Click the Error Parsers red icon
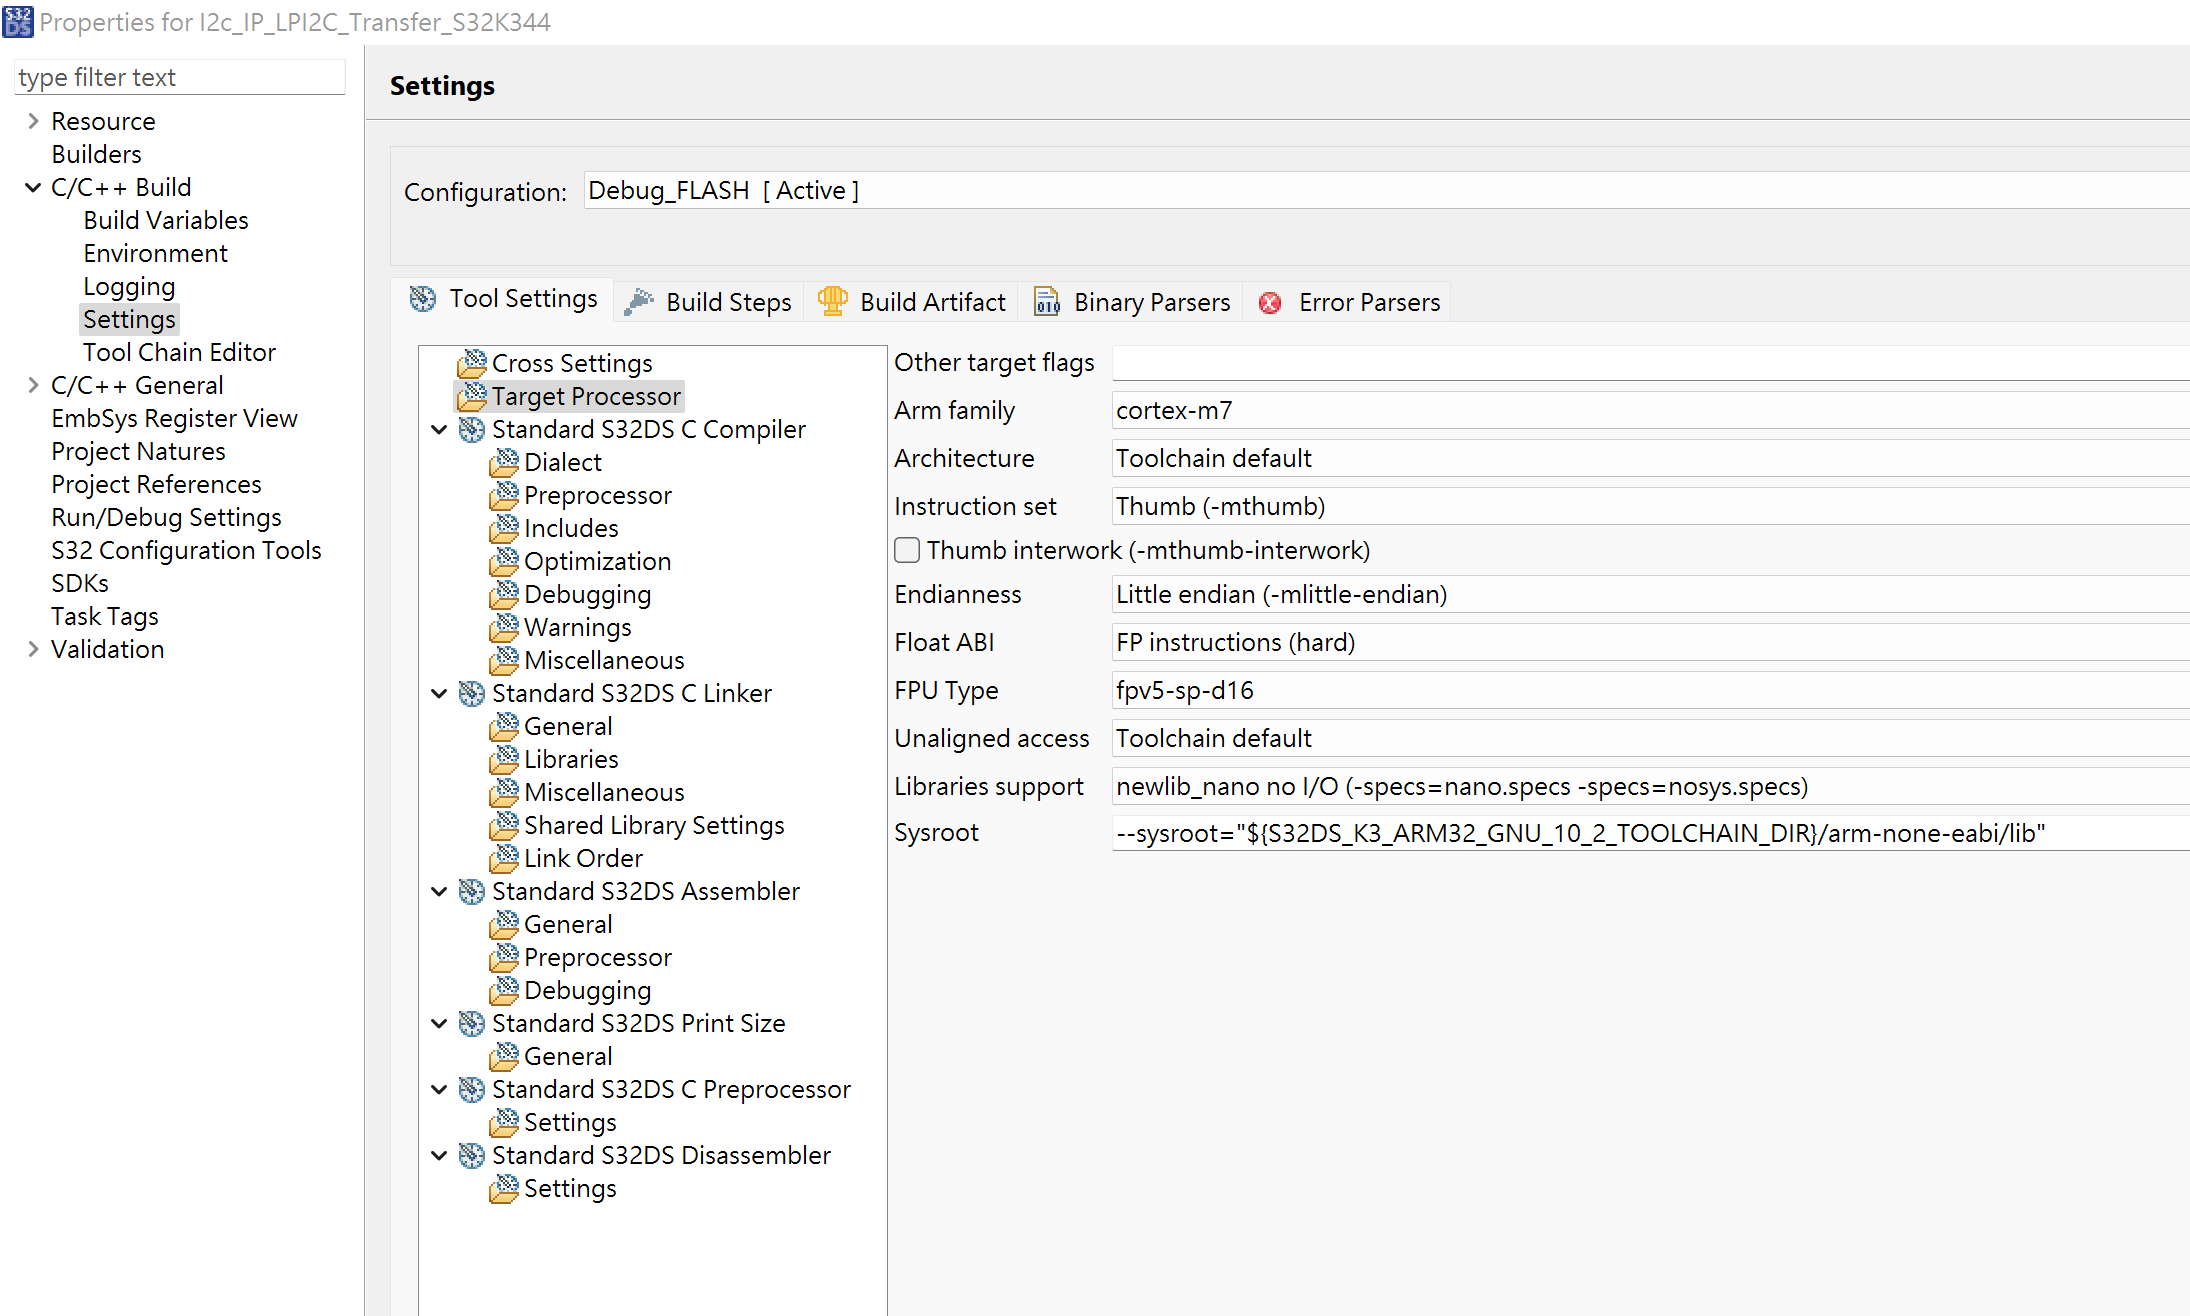Viewport: 2190px width, 1316px height. [1269, 302]
